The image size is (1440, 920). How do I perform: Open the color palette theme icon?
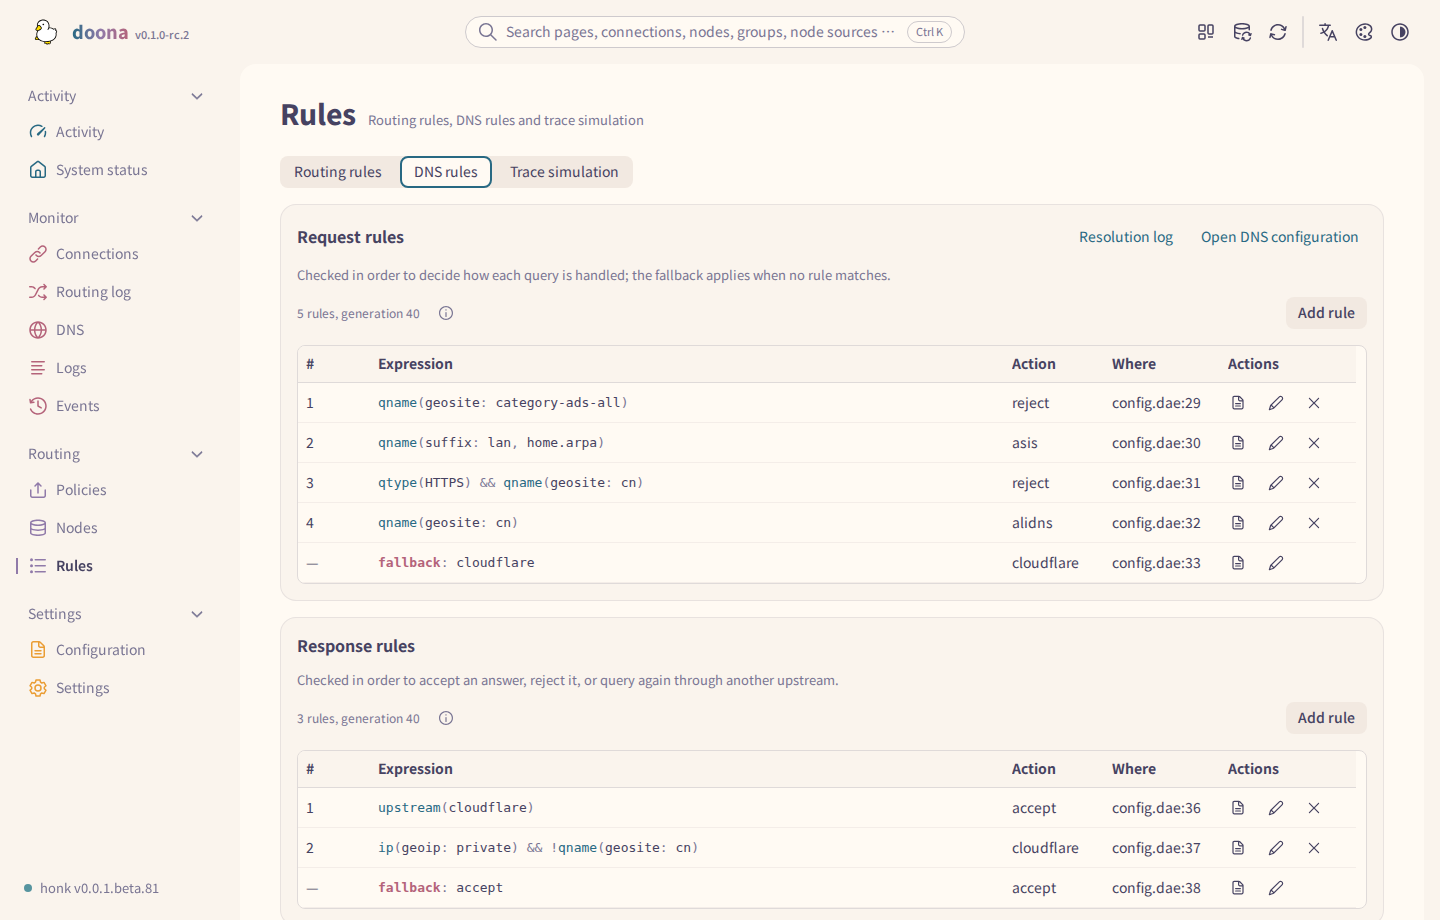pyautogui.click(x=1364, y=32)
